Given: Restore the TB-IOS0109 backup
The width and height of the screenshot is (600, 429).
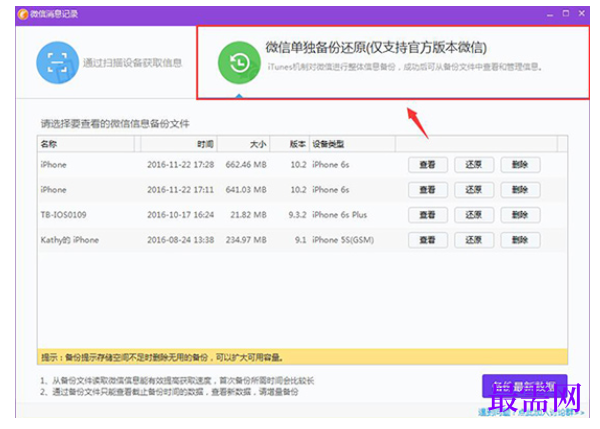Looking at the screenshot, I should coord(474,215).
